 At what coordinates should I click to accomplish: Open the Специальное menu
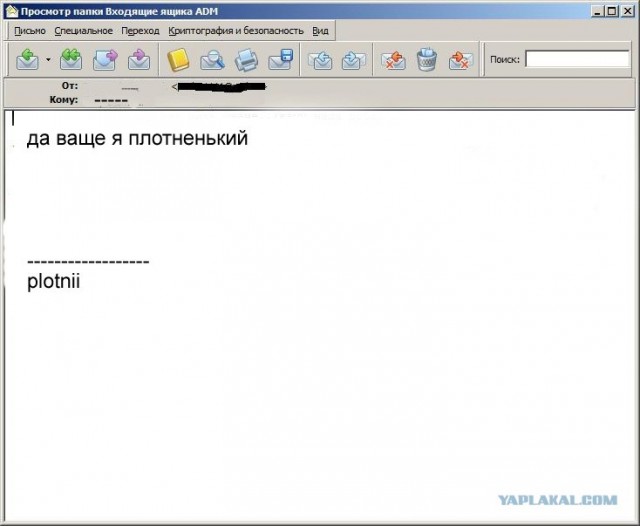[x=84, y=31]
